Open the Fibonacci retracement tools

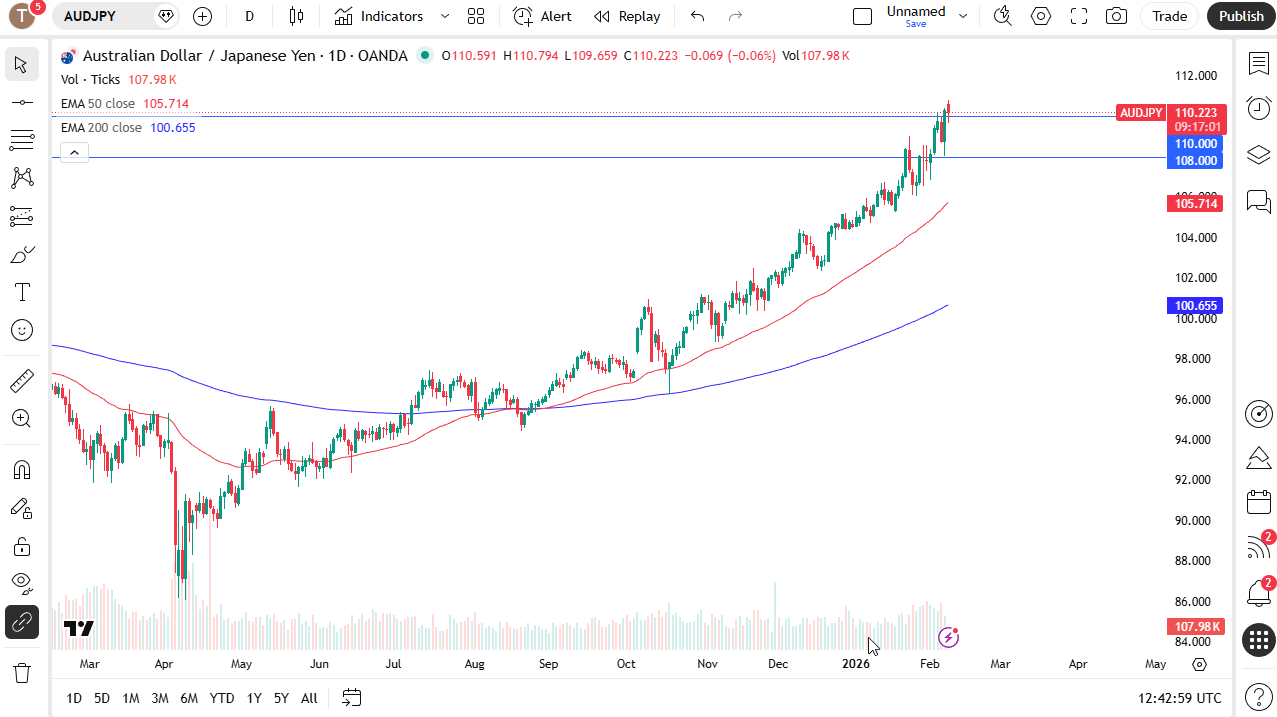coord(21,140)
